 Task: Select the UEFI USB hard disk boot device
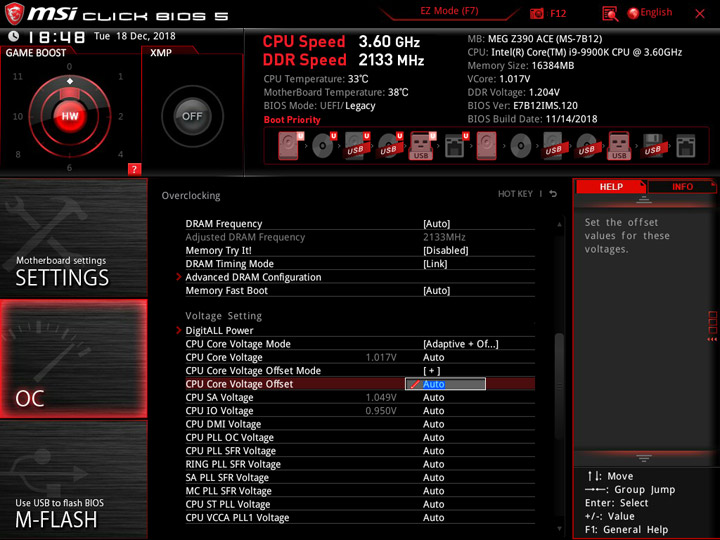click(357, 146)
